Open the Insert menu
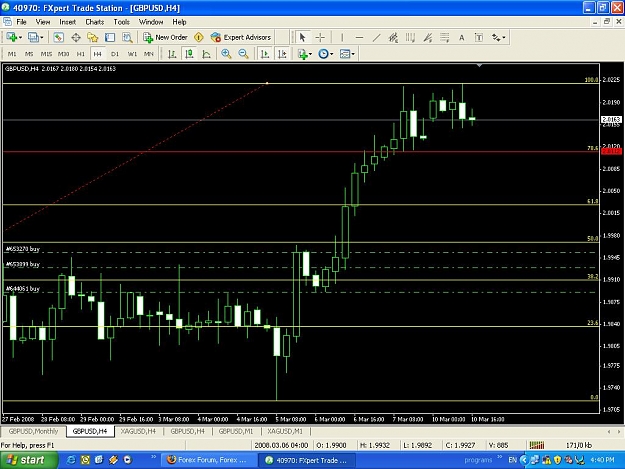The height and width of the screenshot is (469, 625). 67,22
